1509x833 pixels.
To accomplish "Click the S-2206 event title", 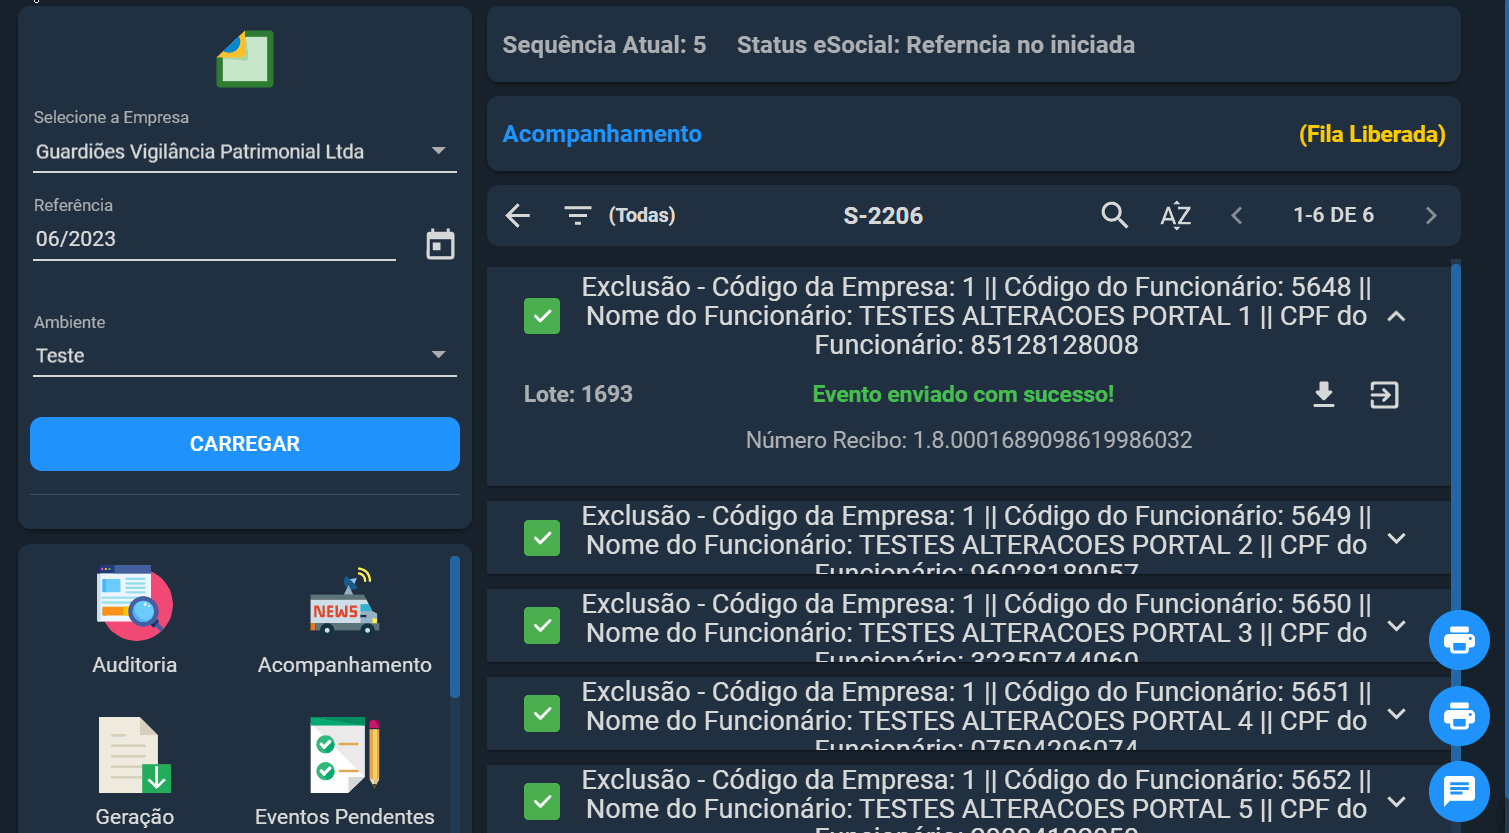I will tap(883, 215).
